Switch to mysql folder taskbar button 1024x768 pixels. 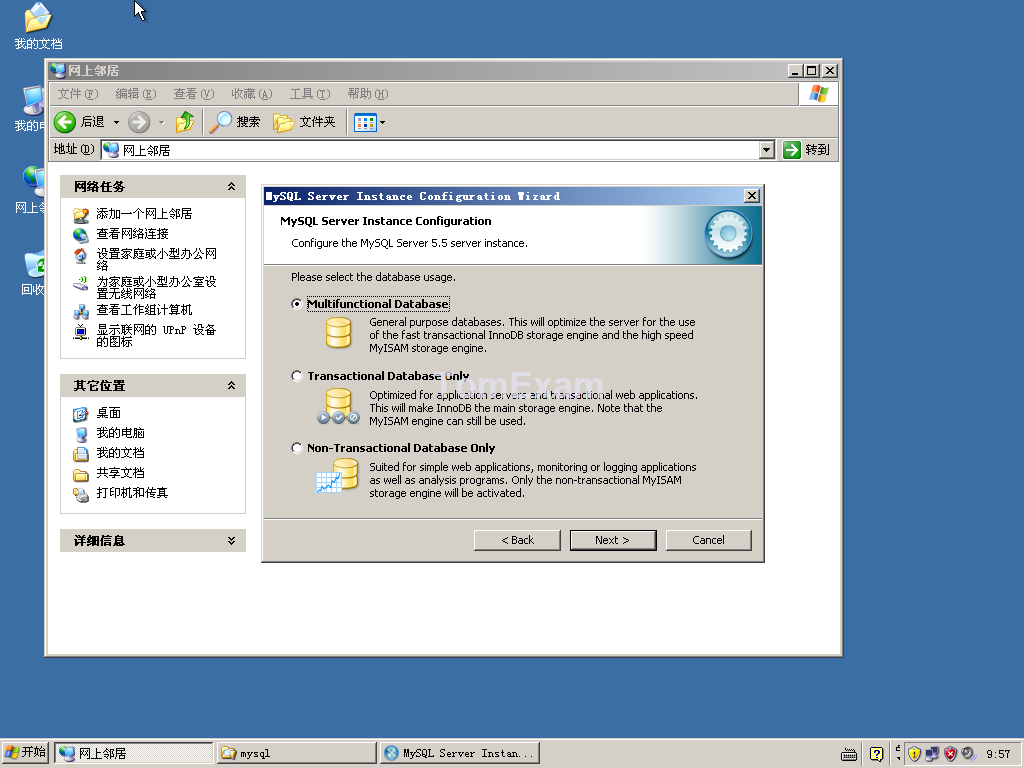point(296,753)
